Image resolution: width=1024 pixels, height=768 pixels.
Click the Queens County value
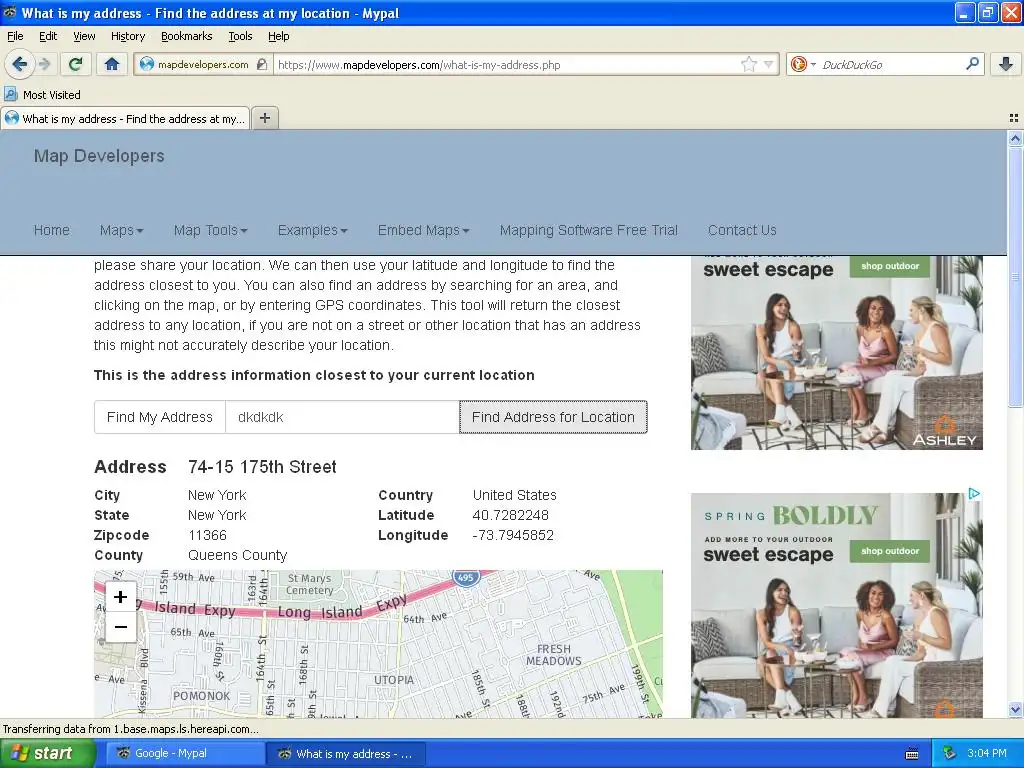238,555
